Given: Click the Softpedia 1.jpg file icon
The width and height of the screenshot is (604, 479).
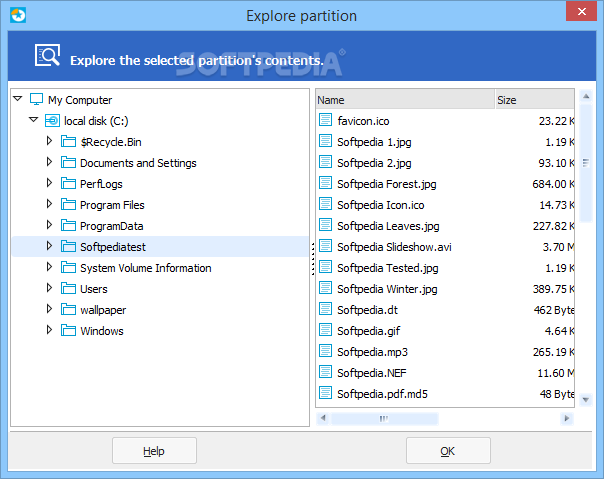Looking at the screenshot, I should [325, 141].
